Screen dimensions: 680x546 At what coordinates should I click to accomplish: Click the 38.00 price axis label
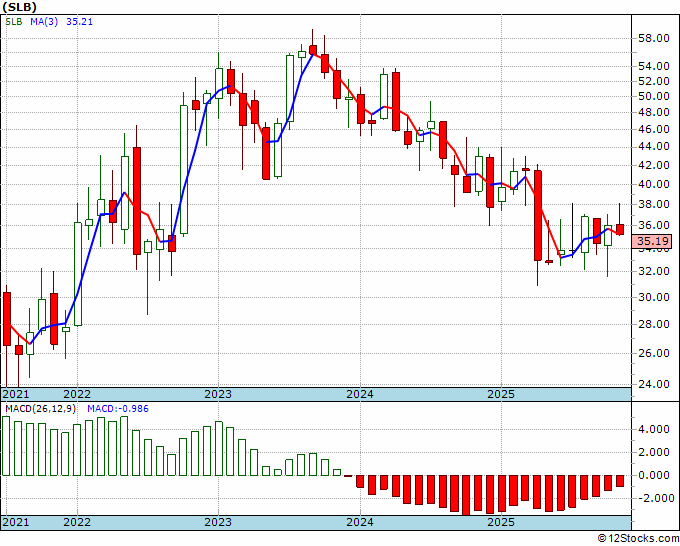tap(654, 204)
